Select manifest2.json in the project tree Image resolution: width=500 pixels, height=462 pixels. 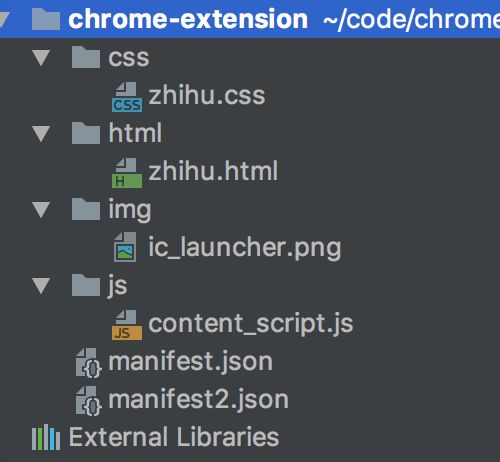(x=199, y=400)
